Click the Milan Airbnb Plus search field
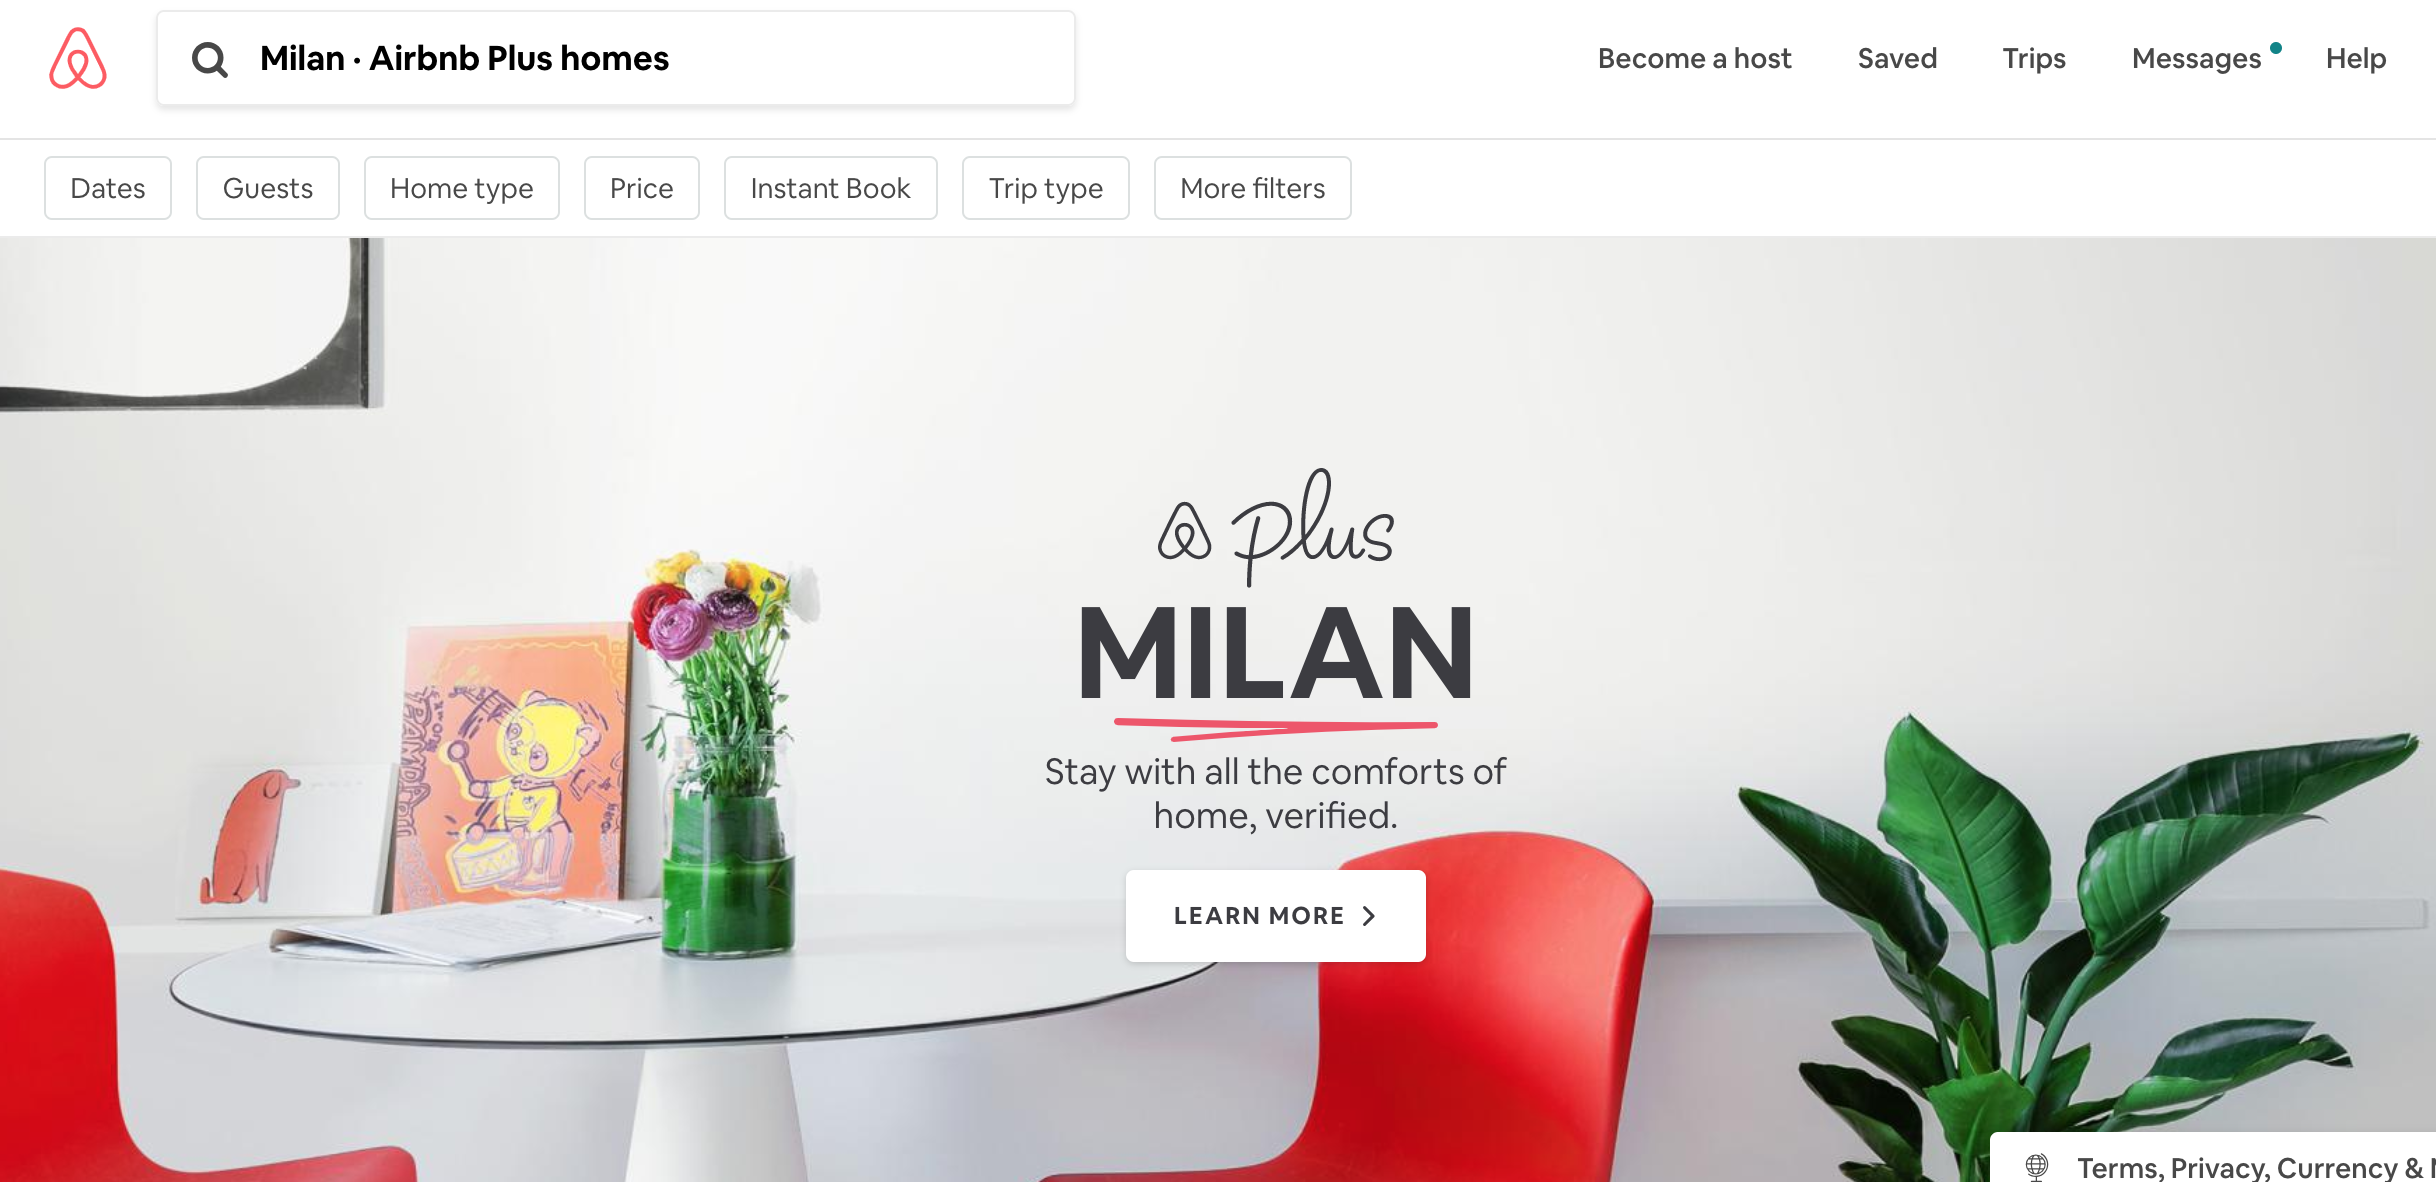 616,58
